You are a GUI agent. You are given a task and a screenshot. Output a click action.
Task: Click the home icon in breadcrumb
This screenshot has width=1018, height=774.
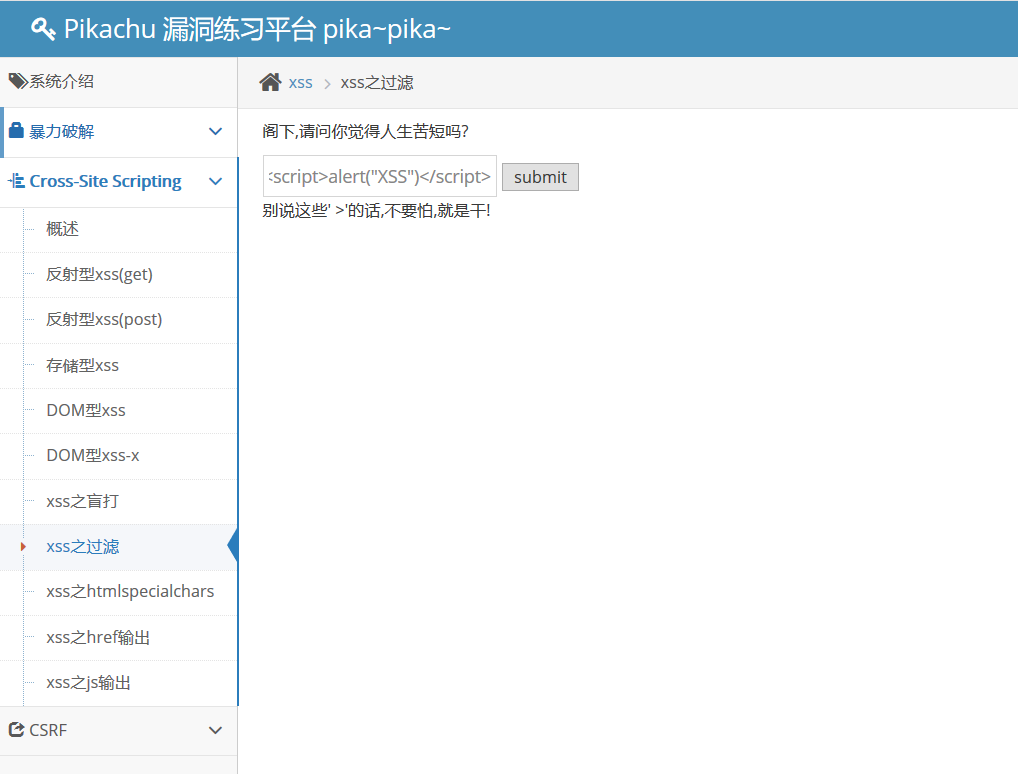270,82
